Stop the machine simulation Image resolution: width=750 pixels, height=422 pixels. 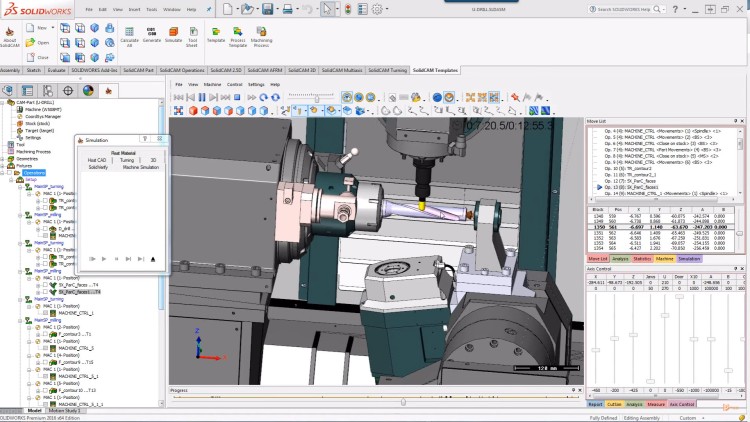237,97
